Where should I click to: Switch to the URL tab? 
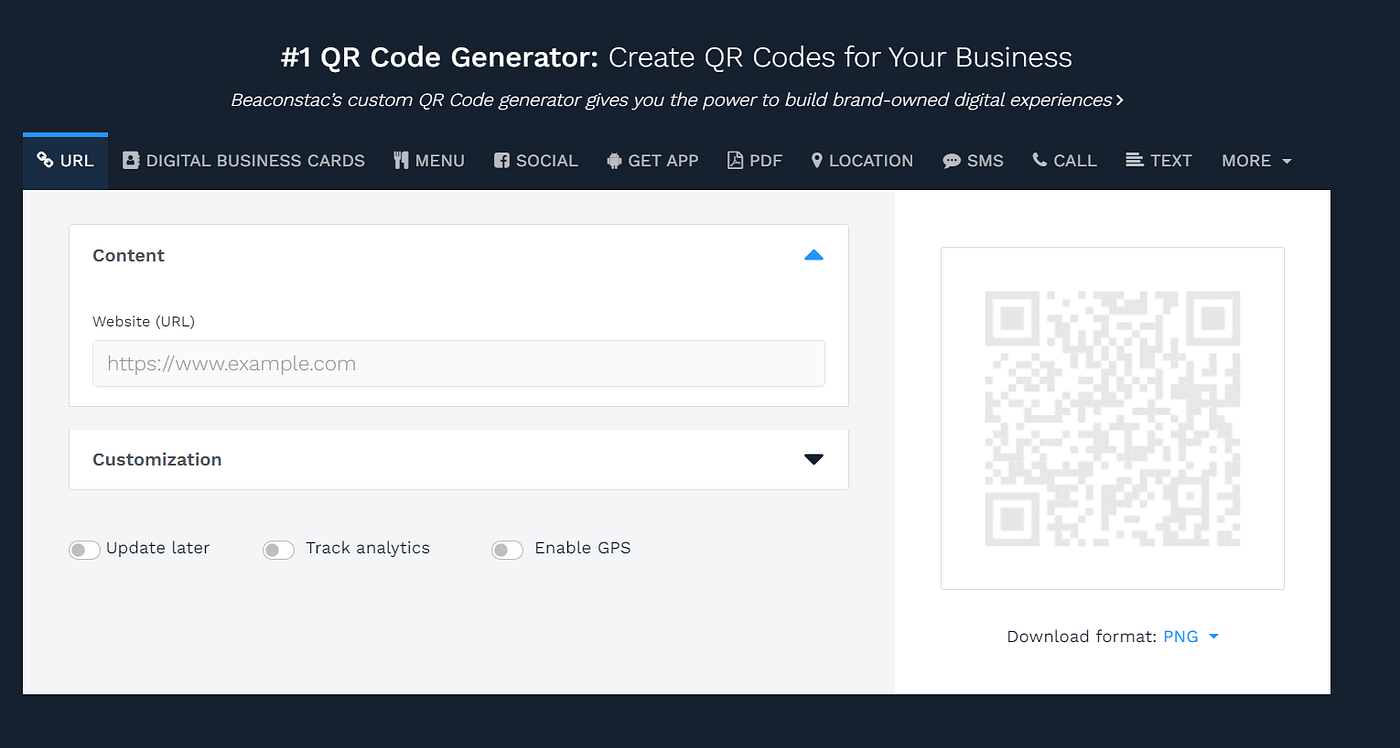point(64,160)
